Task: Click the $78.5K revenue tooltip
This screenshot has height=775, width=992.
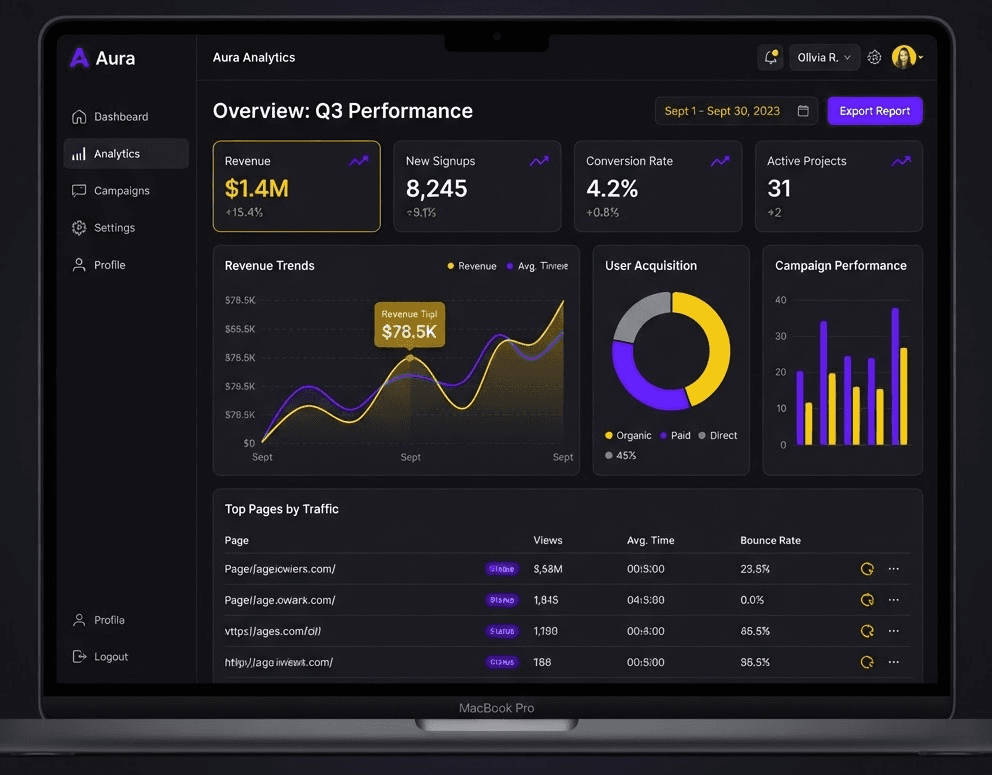Action: click(409, 325)
